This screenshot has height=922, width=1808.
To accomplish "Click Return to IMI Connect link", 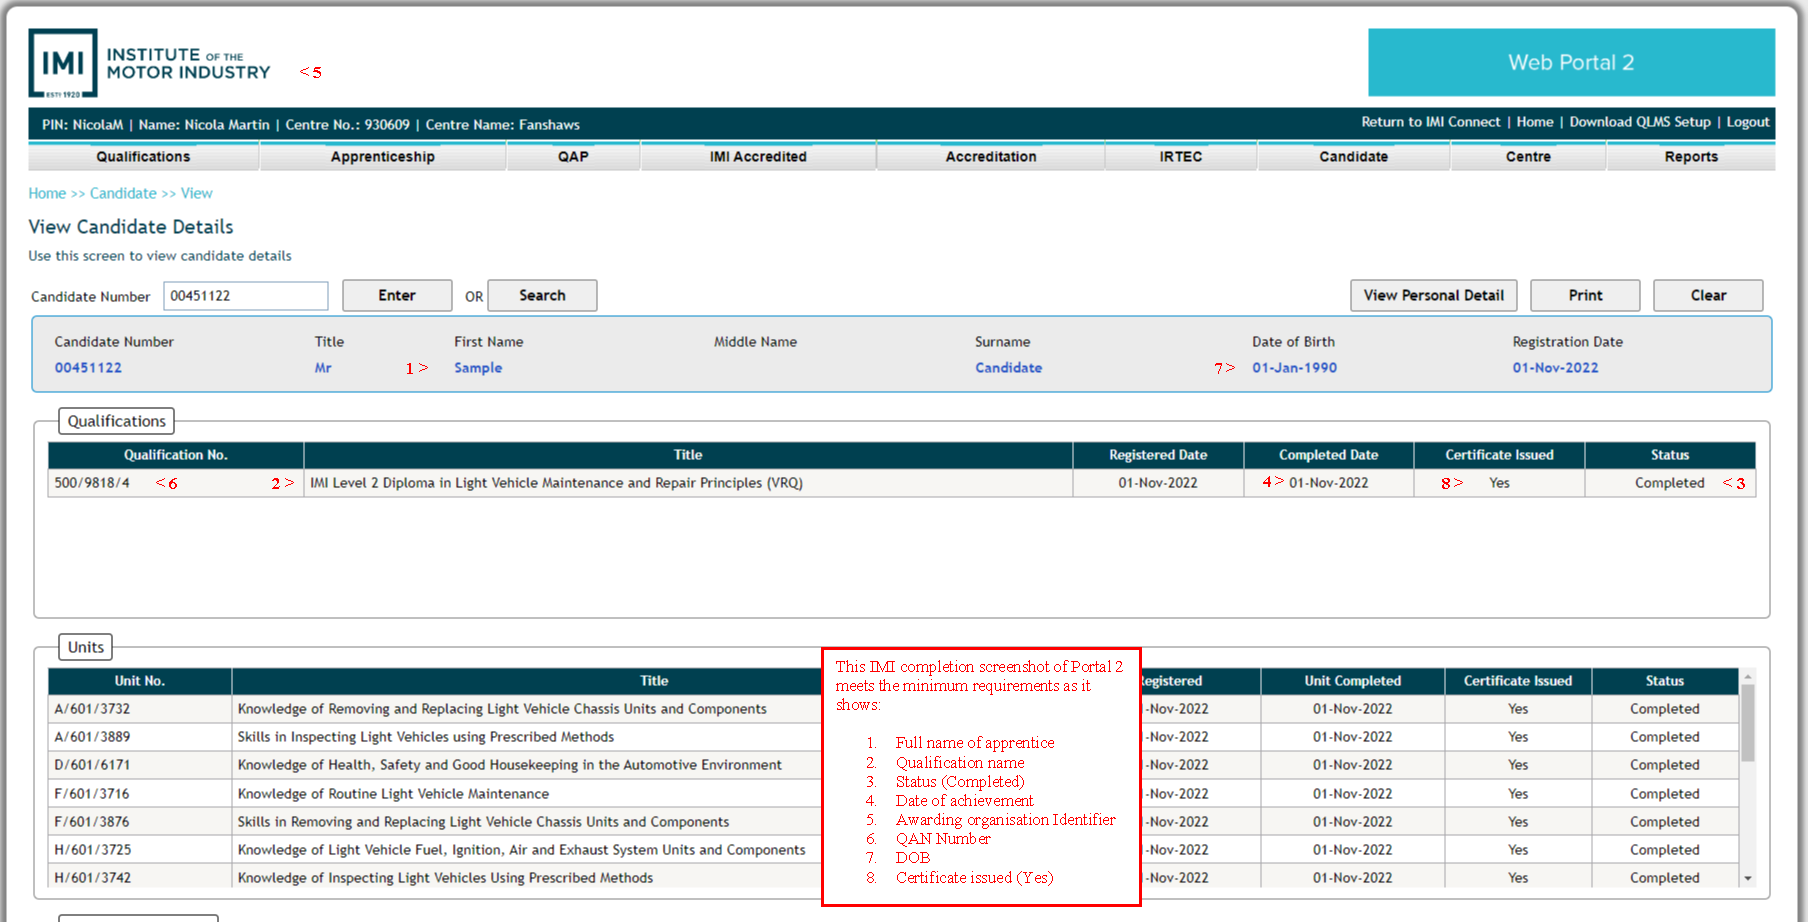I will coord(1430,122).
